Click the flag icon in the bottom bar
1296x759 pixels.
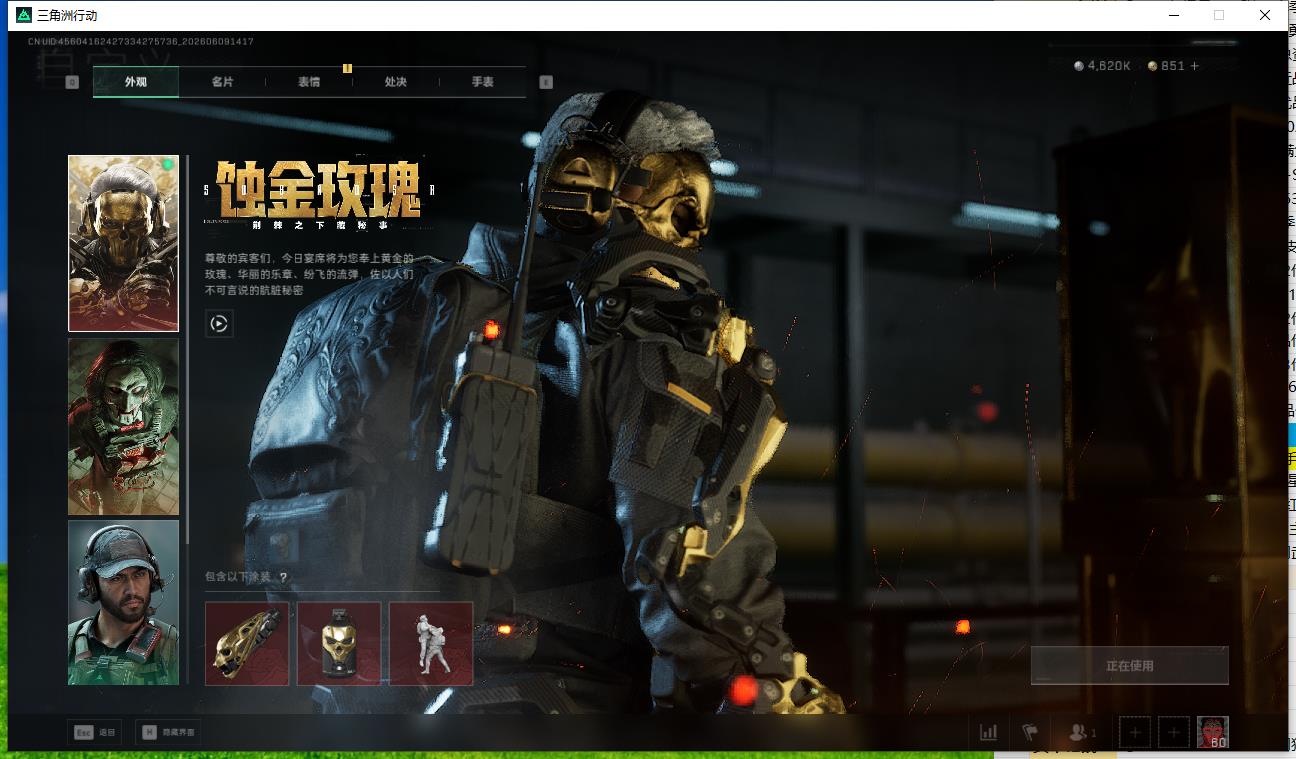coord(1030,732)
